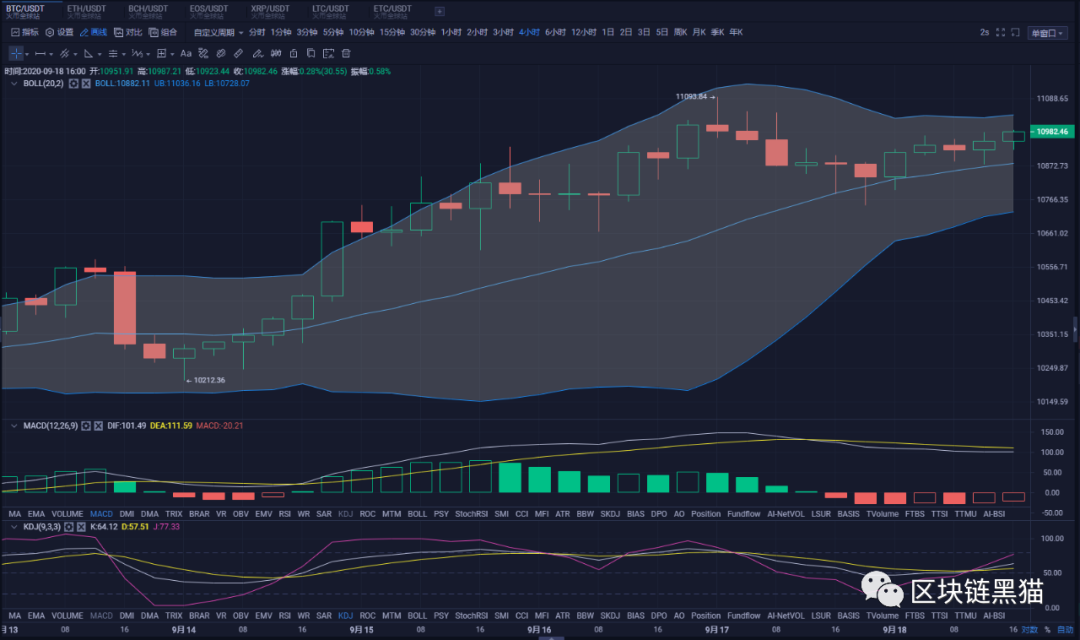Open the 自定义周期 custom period dropdown
The height and width of the screenshot is (640, 1080).
tap(218, 32)
